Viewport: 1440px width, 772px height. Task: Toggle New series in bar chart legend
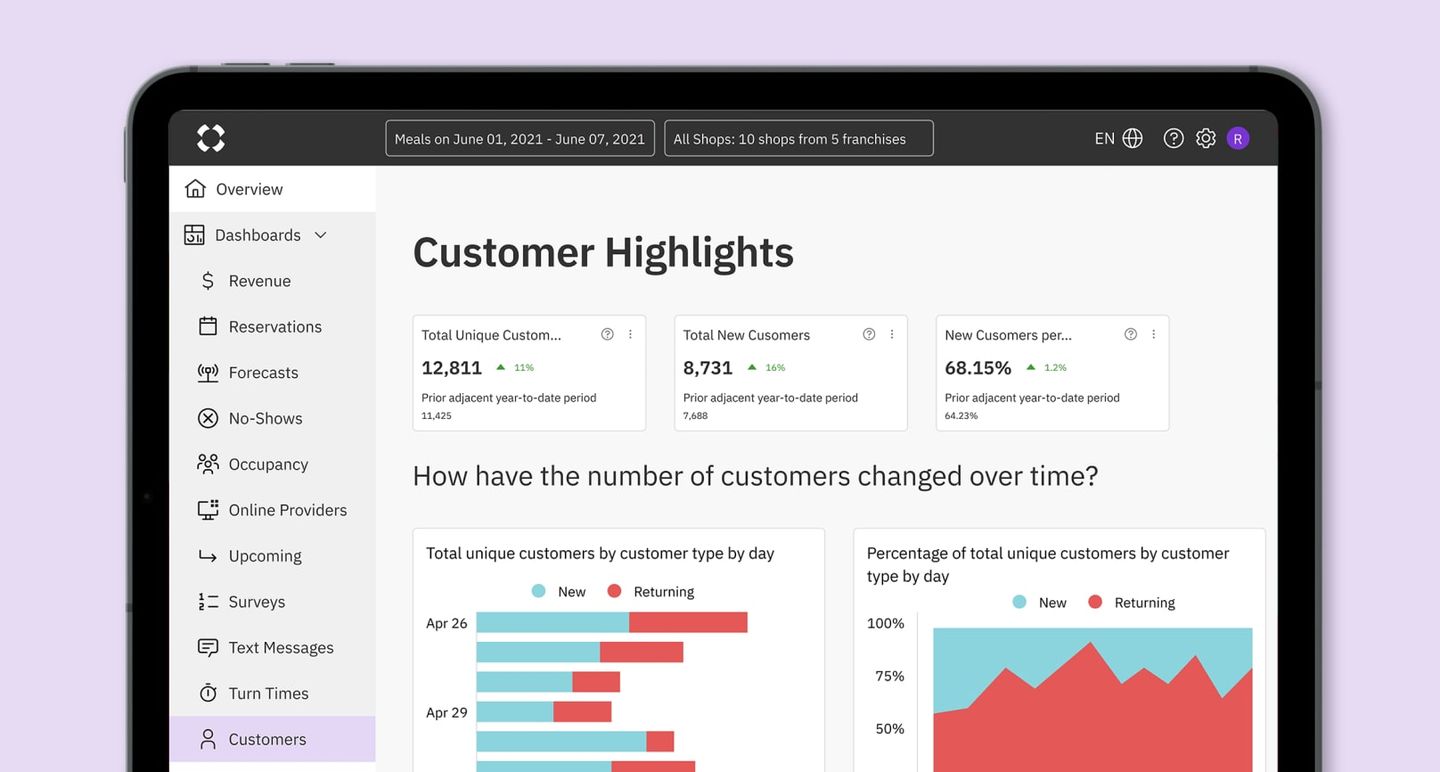tap(559, 591)
